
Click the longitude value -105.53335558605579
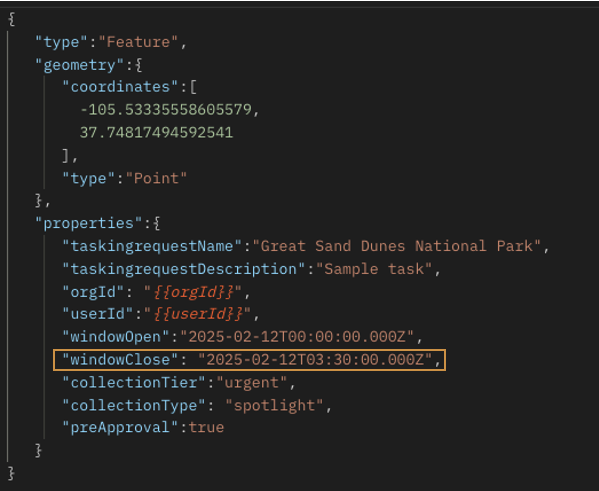click(x=166, y=110)
